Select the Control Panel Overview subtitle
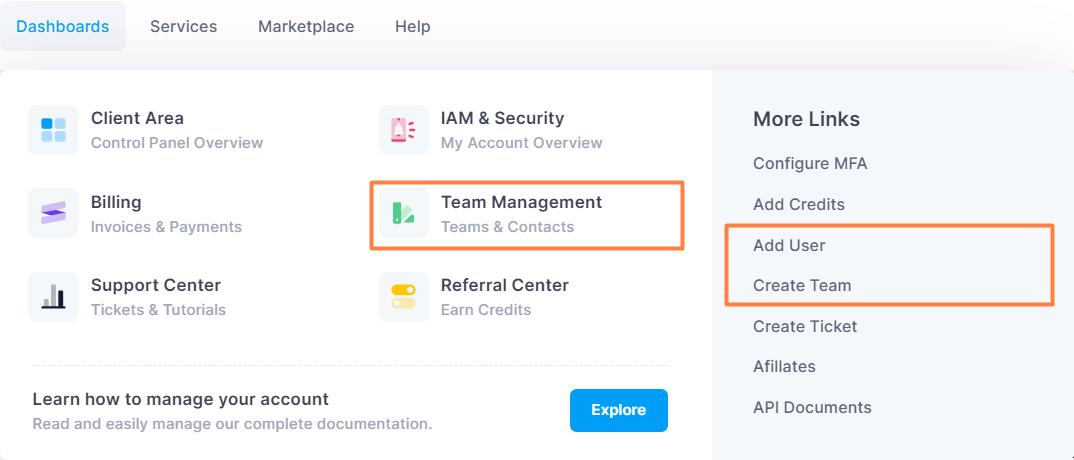Viewport: 1074px width, 460px height. (x=177, y=143)
